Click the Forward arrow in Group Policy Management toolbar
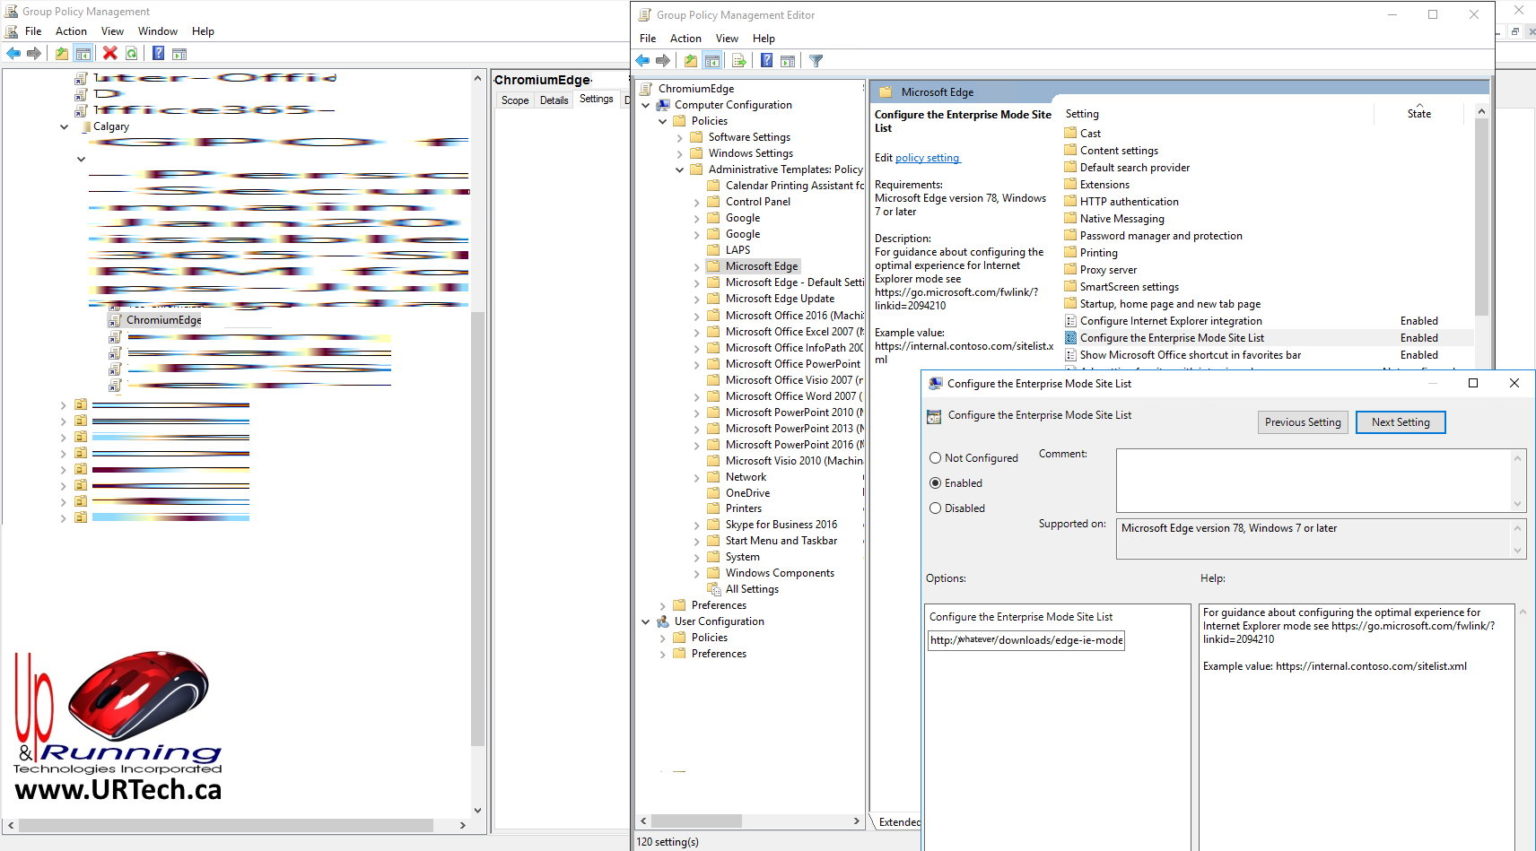 [x=34, y=53]
